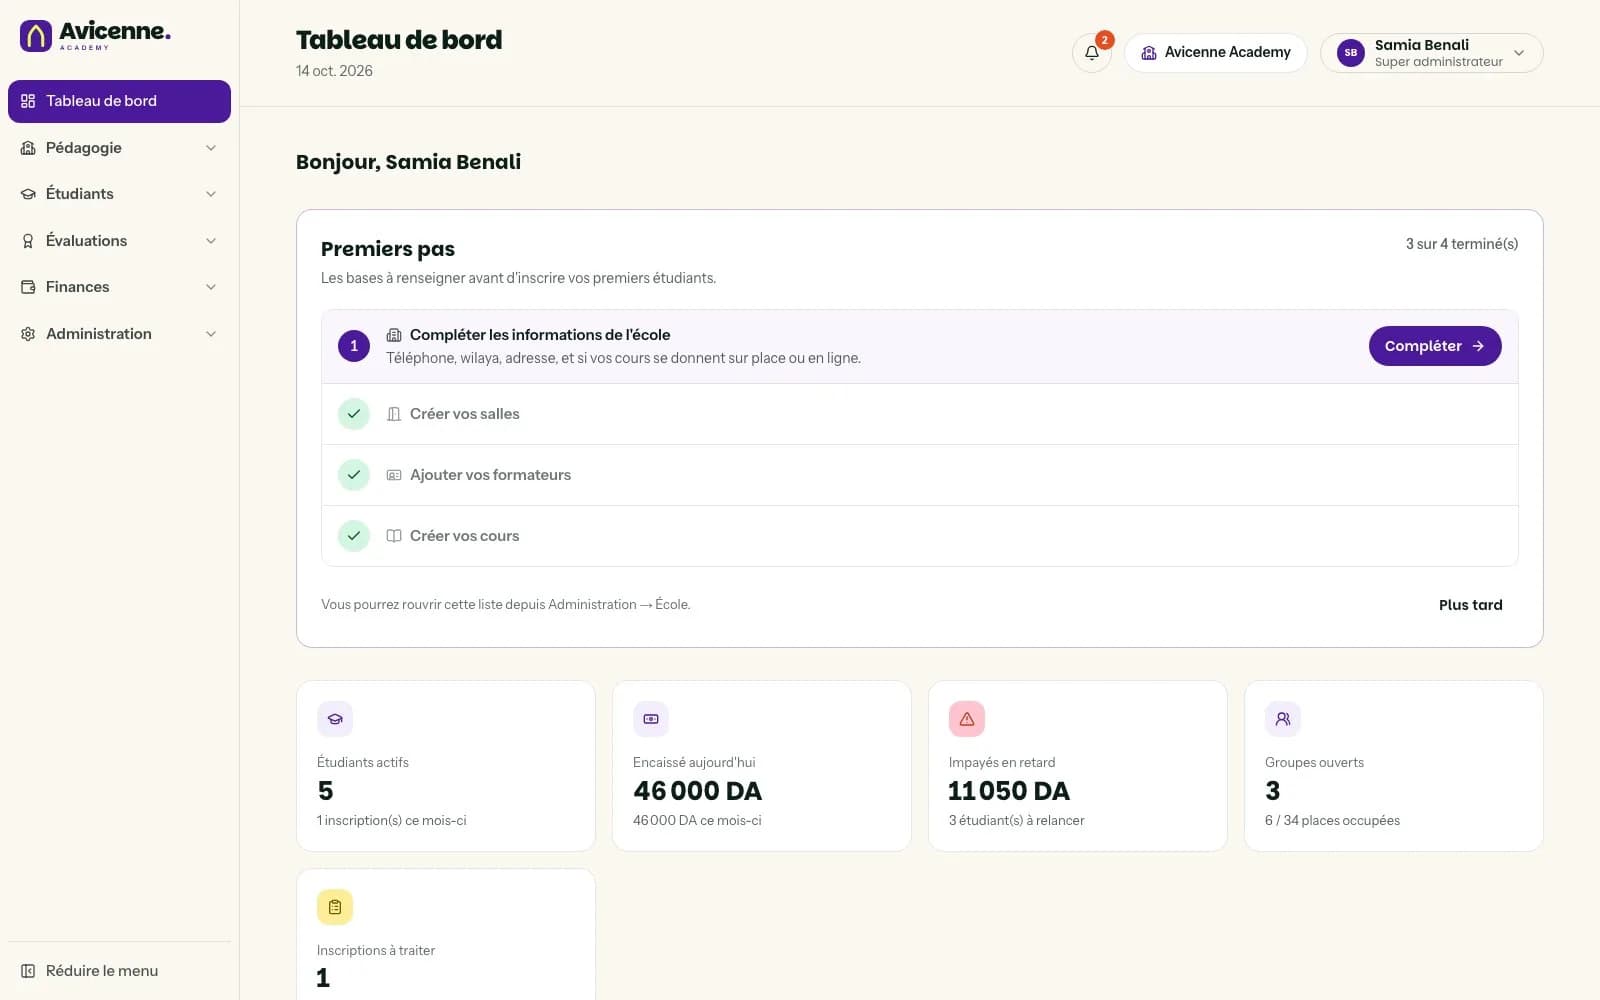
Task: Dismiss checklist with Plus tard
Action: pyautogui.click(x=1470, y=605)
